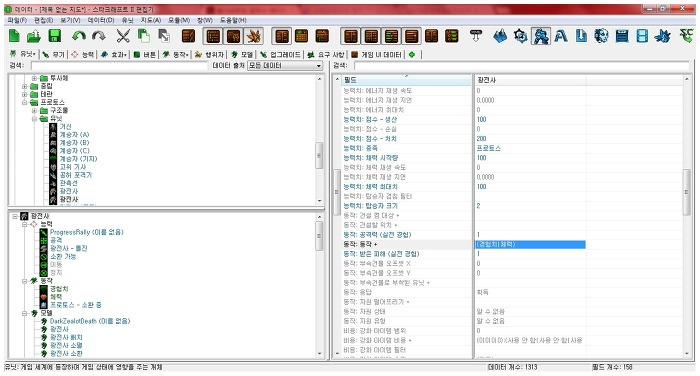Open the 파일(F) menu
This screenshot has height=376, width=700.
[17, 20]
